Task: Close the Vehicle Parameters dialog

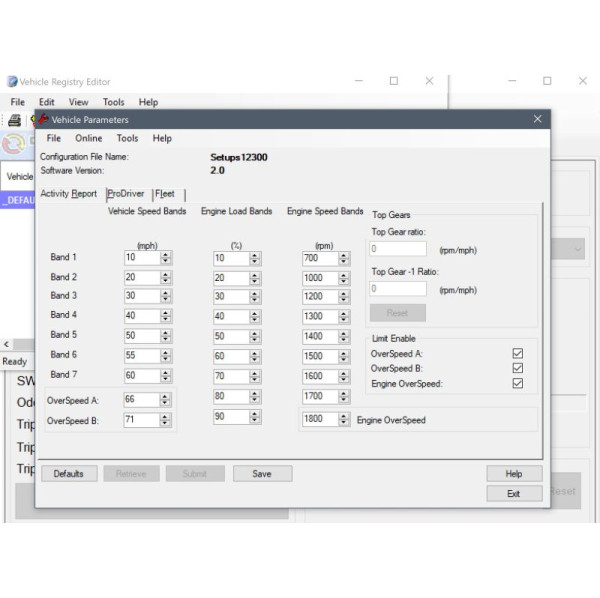Action: click(x=537, y=119)
